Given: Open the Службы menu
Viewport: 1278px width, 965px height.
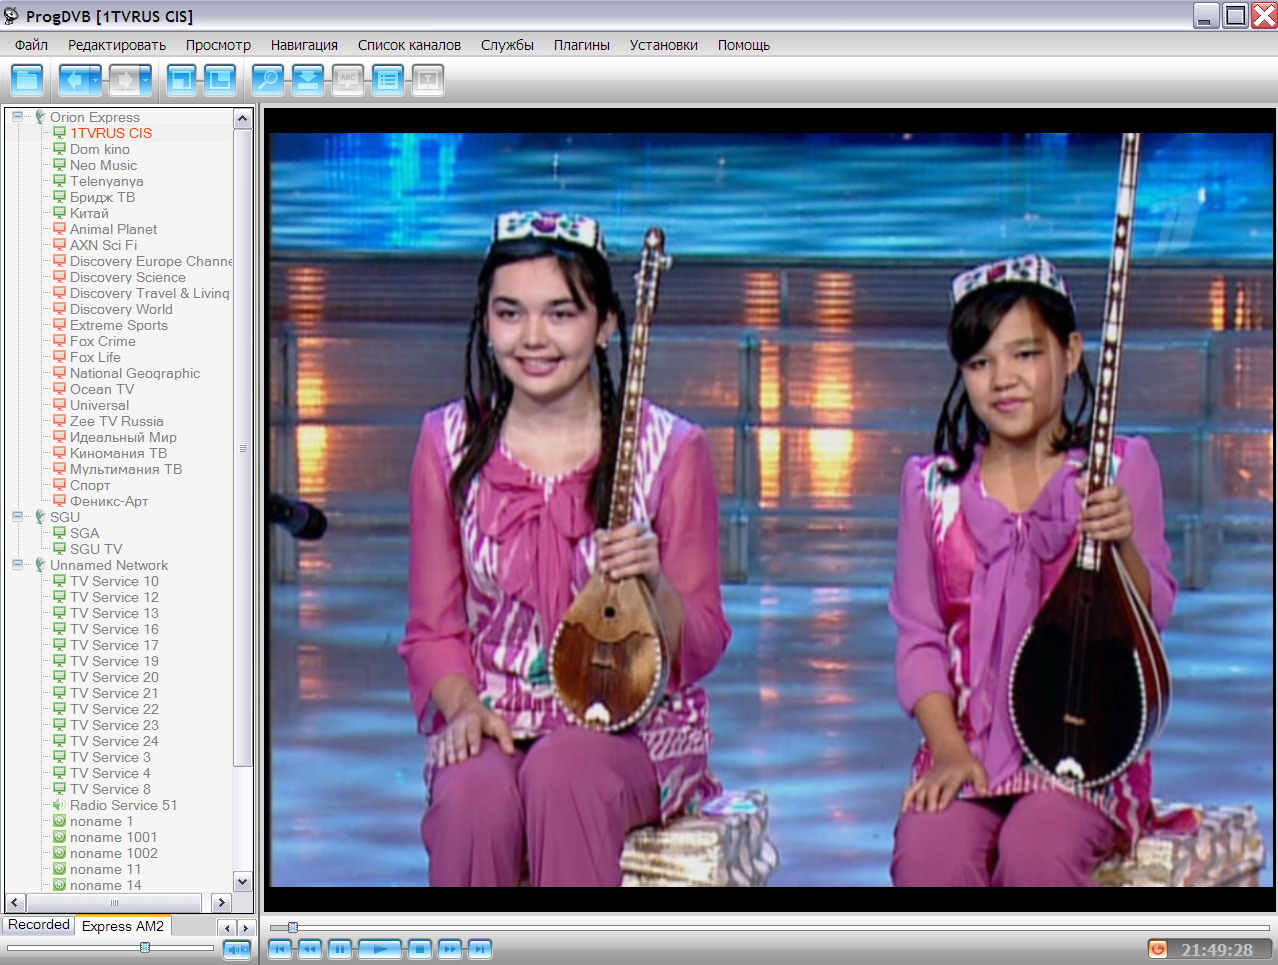Looking at the screenshot, I should (x=507, y=45).
